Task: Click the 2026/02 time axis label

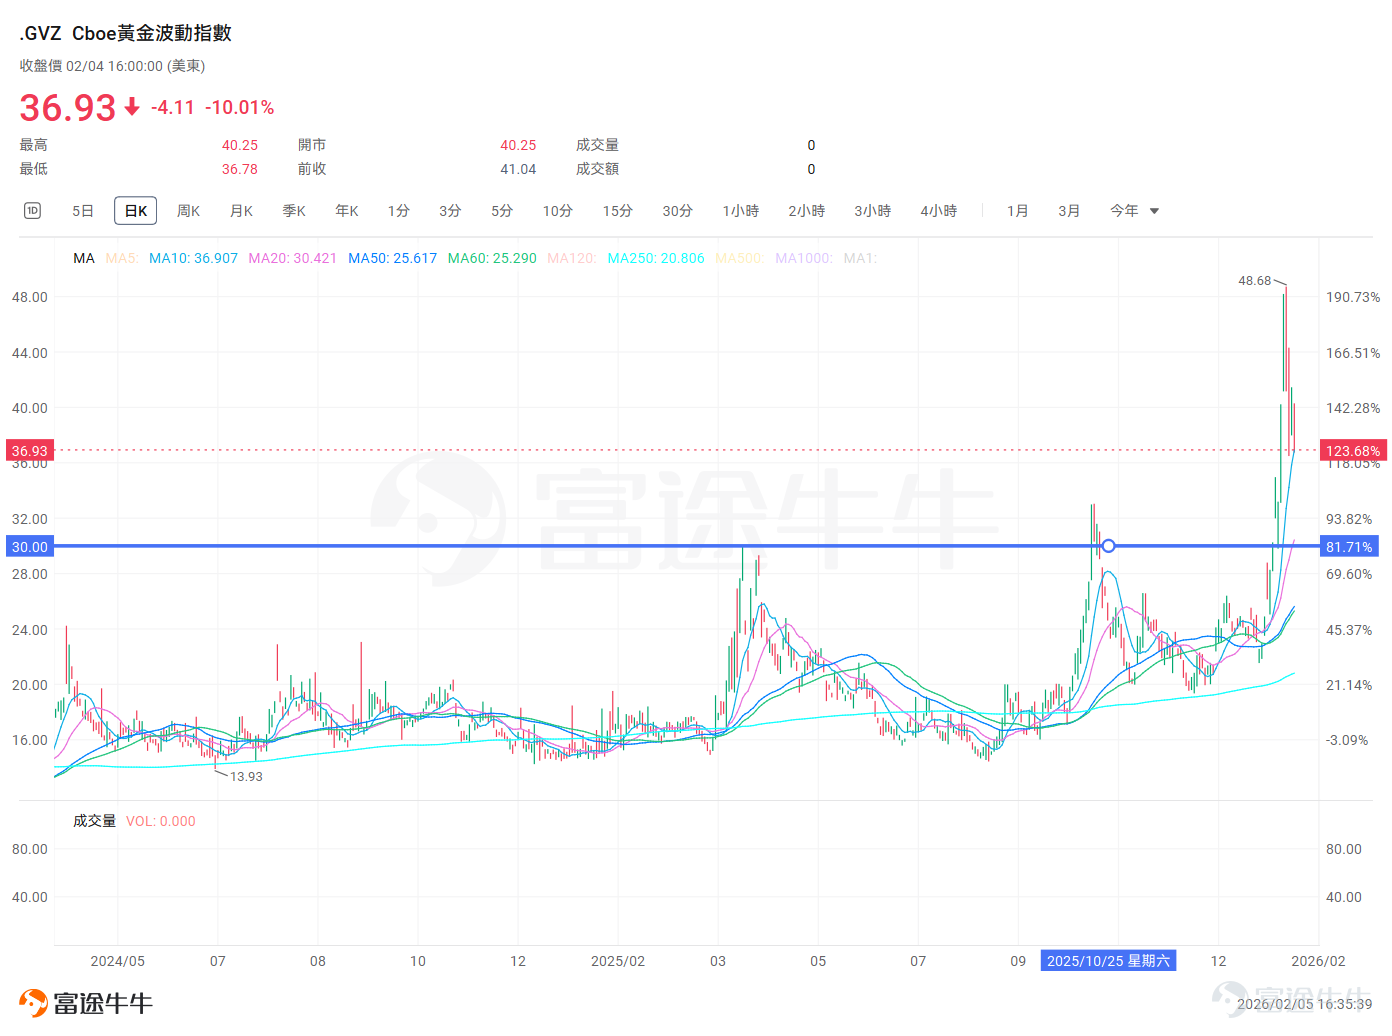Action: coord(1318,961)
